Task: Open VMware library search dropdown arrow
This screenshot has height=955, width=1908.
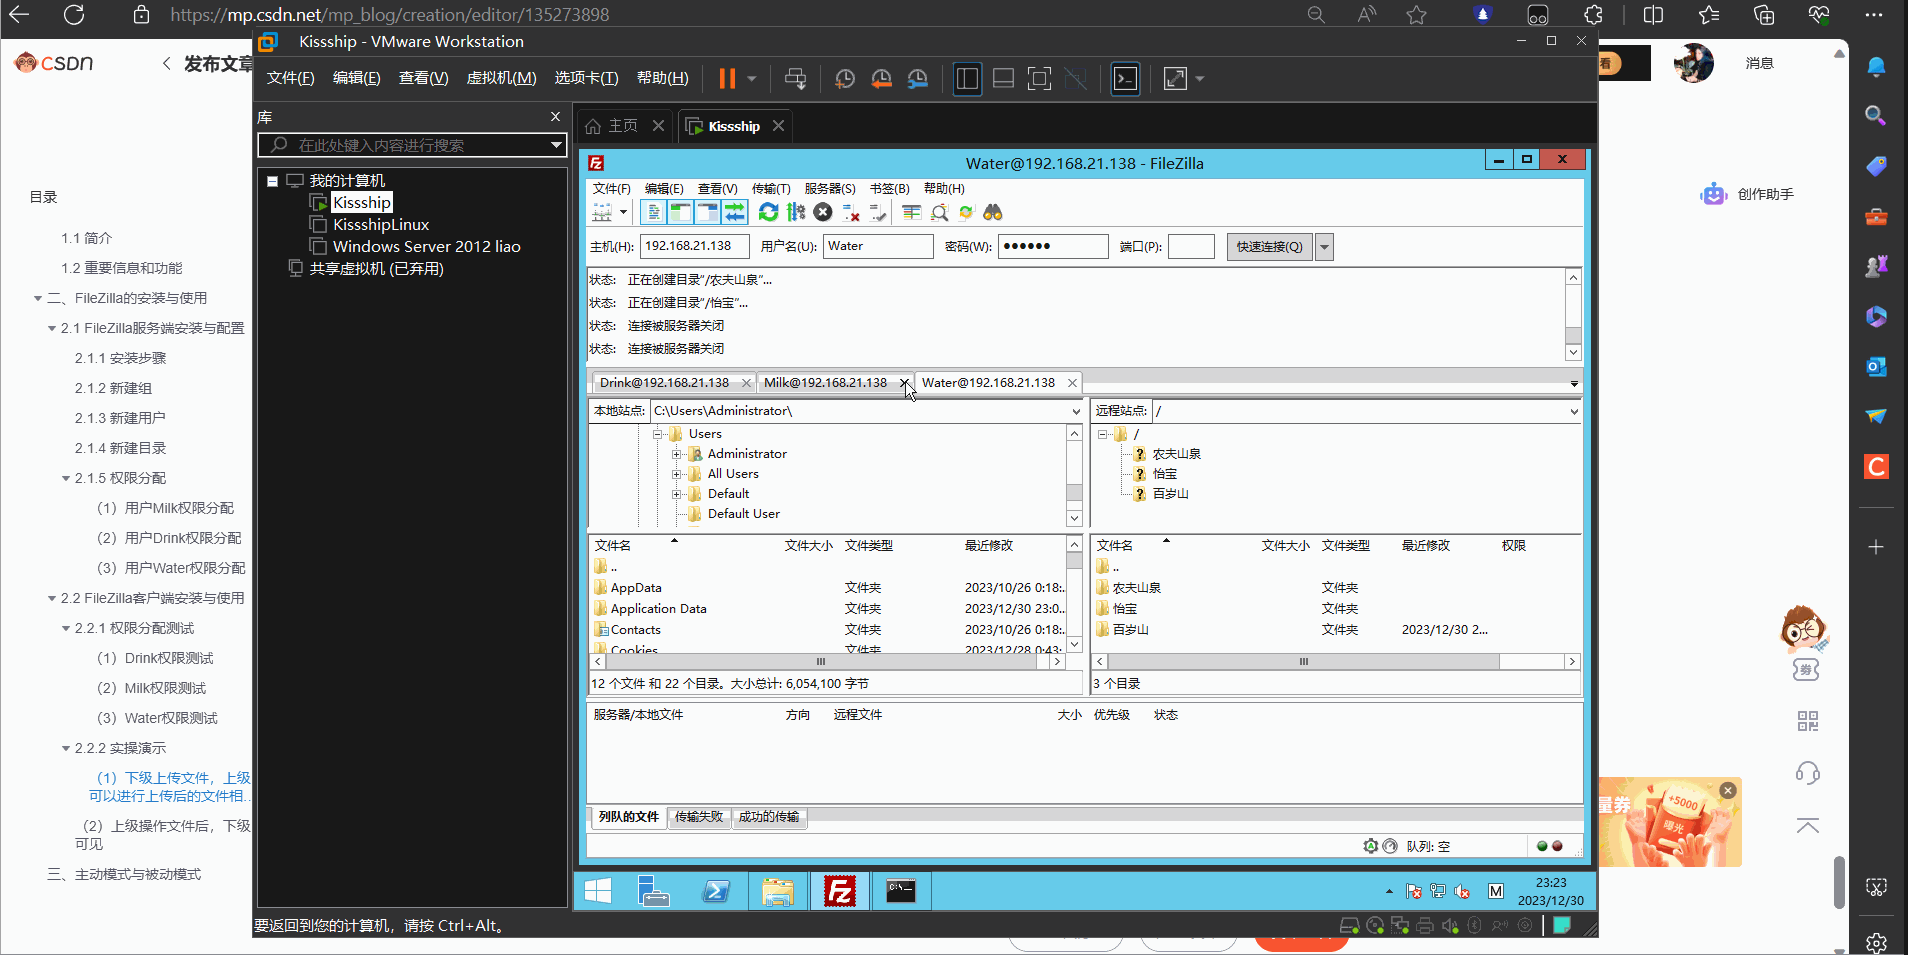Action: [x=556, y=145]
